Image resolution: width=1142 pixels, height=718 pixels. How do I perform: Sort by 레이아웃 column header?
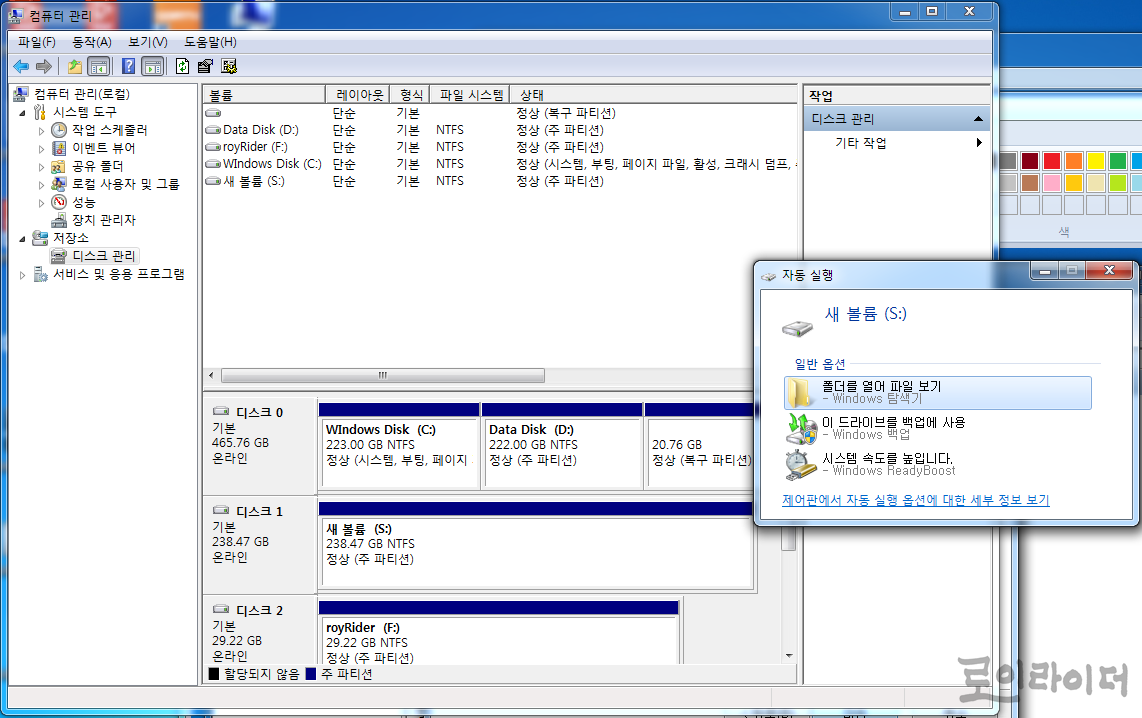358,95
